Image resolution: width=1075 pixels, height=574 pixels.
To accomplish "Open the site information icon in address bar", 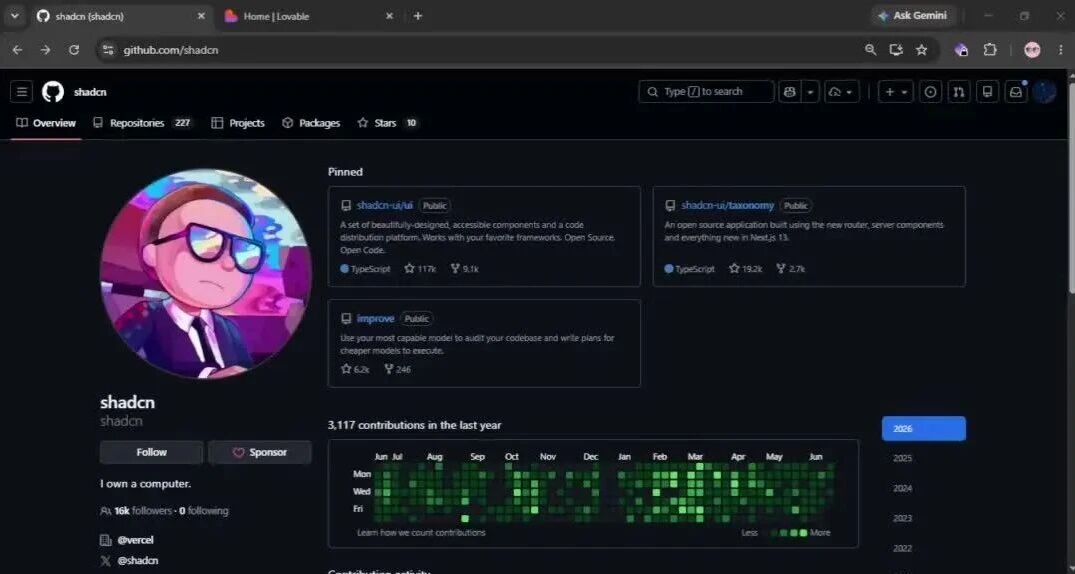I will pos(108,50).
